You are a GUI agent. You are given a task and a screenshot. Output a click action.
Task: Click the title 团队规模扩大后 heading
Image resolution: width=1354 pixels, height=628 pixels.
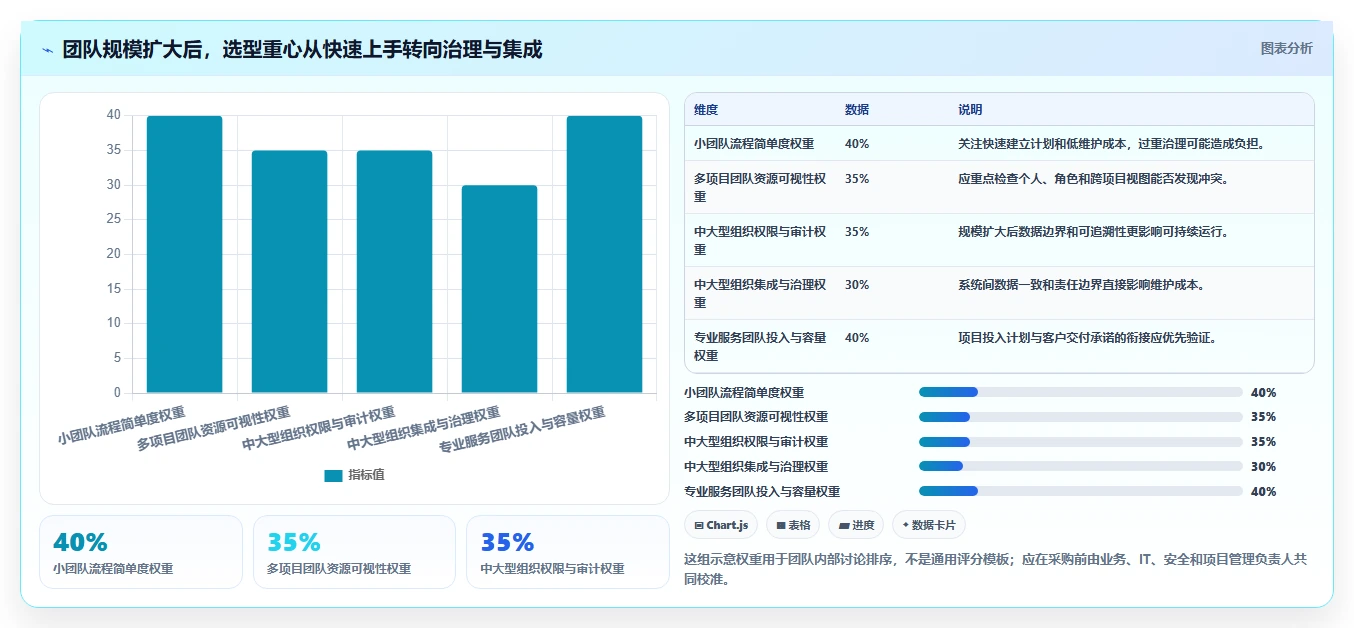[303, 50]
